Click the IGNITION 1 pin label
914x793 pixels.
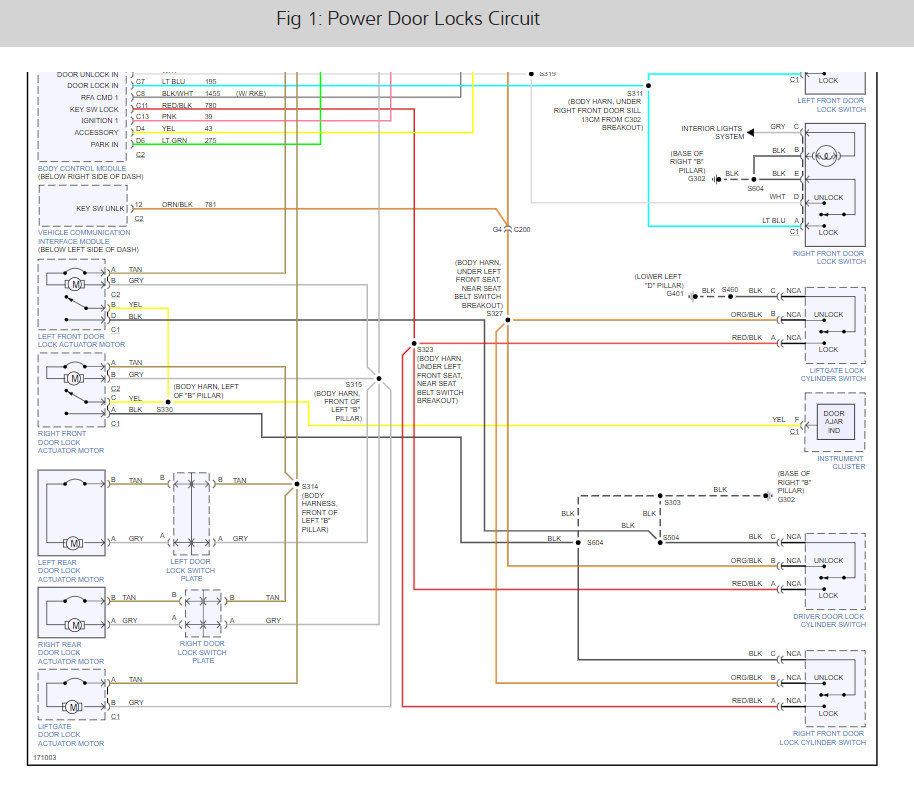100,121
